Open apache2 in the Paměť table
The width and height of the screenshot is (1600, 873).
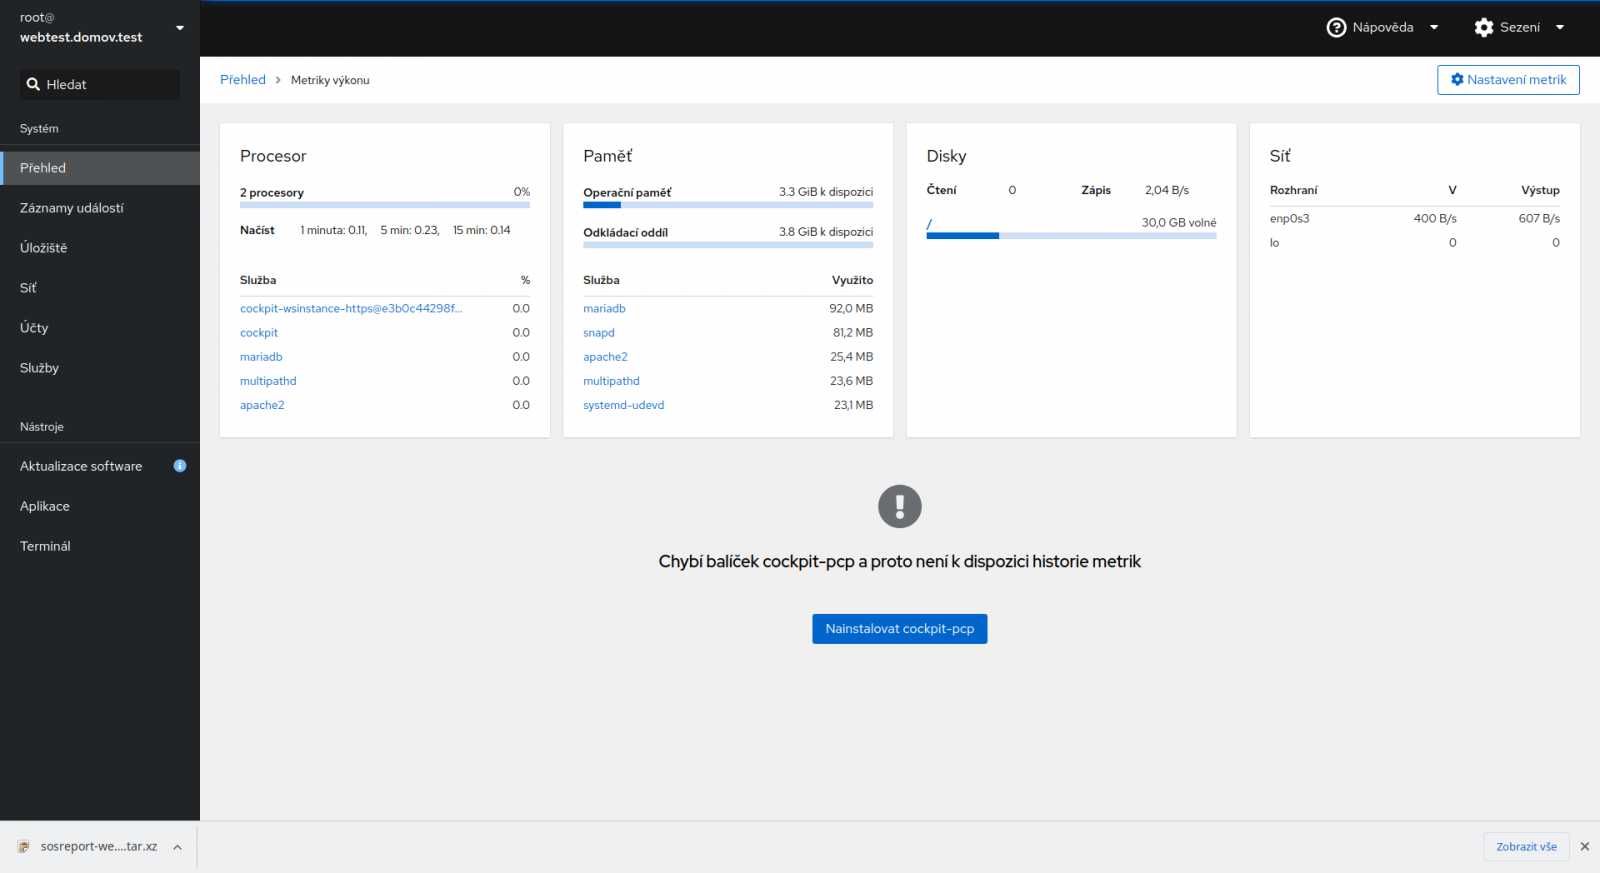click(x=605, y=357)
